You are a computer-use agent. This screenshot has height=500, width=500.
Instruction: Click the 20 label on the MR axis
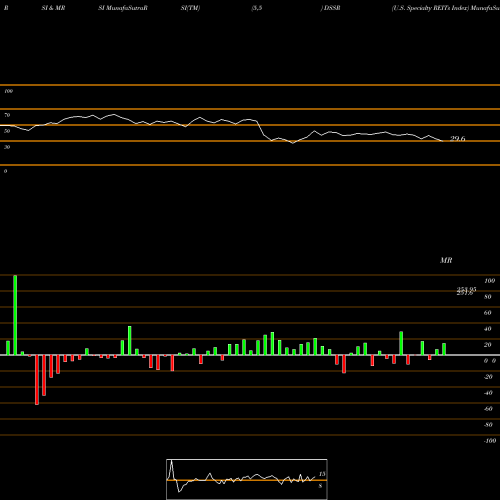point(488,345)
